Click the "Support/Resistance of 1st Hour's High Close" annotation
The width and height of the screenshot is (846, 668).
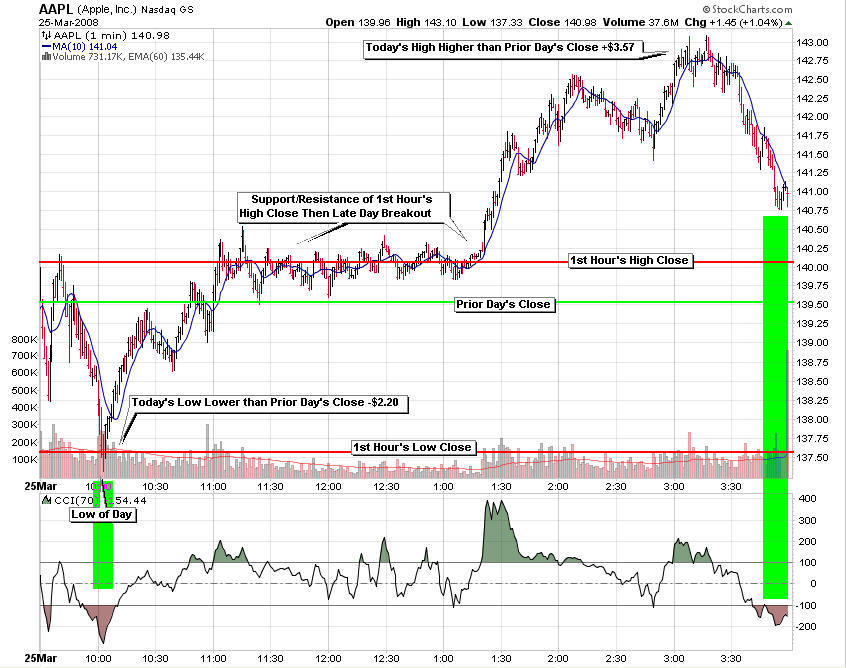(342, 206)
